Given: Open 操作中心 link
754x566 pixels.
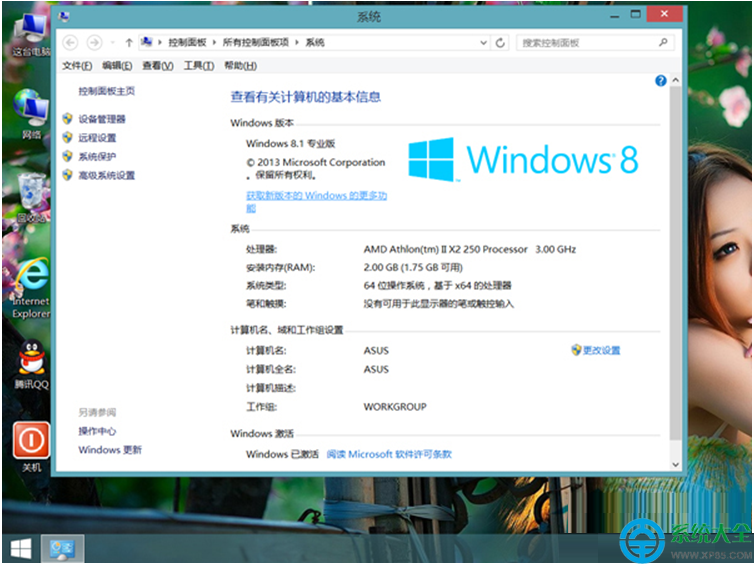Looking at the screenshot, I should pos(97,431).
